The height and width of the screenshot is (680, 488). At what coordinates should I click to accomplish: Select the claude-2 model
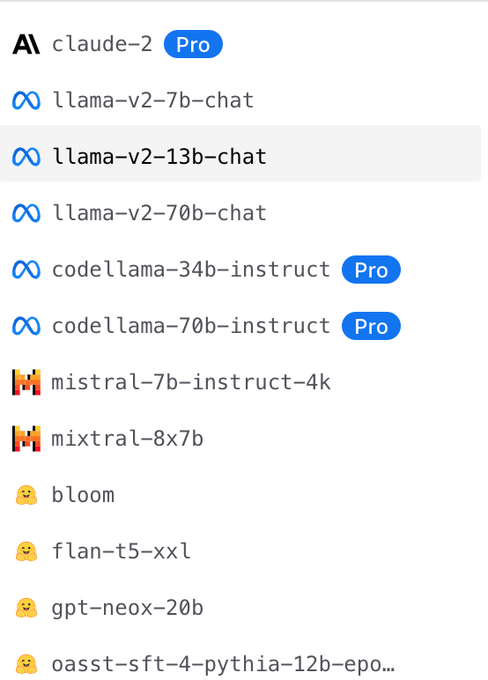(x=240, y=44)
